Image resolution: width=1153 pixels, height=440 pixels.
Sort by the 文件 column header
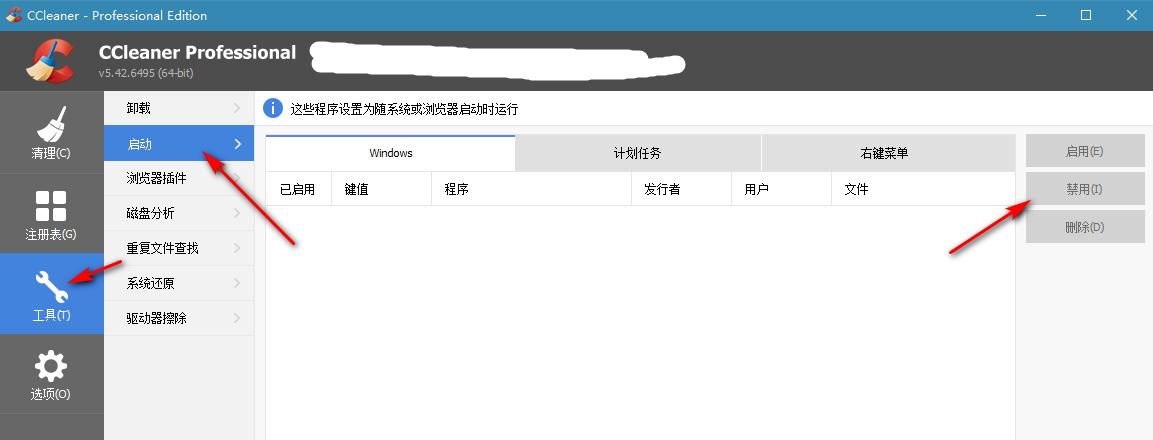coord(923,189)
